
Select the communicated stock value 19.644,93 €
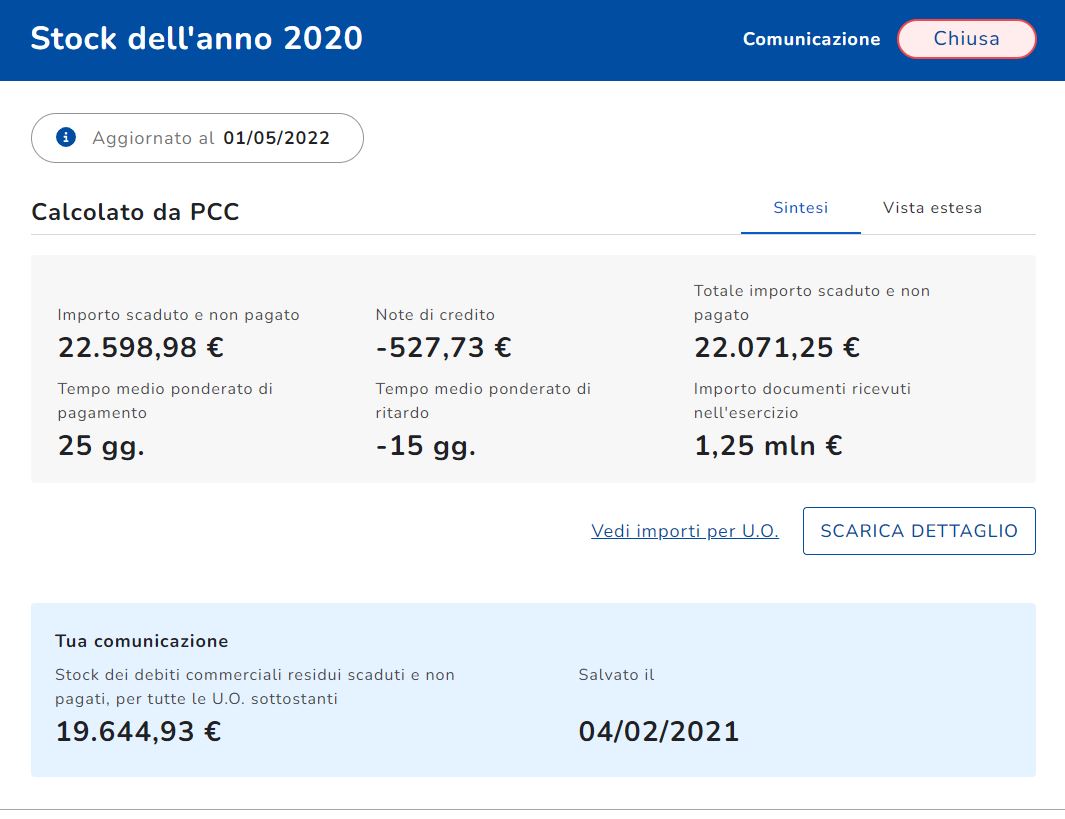pos(138,731)
